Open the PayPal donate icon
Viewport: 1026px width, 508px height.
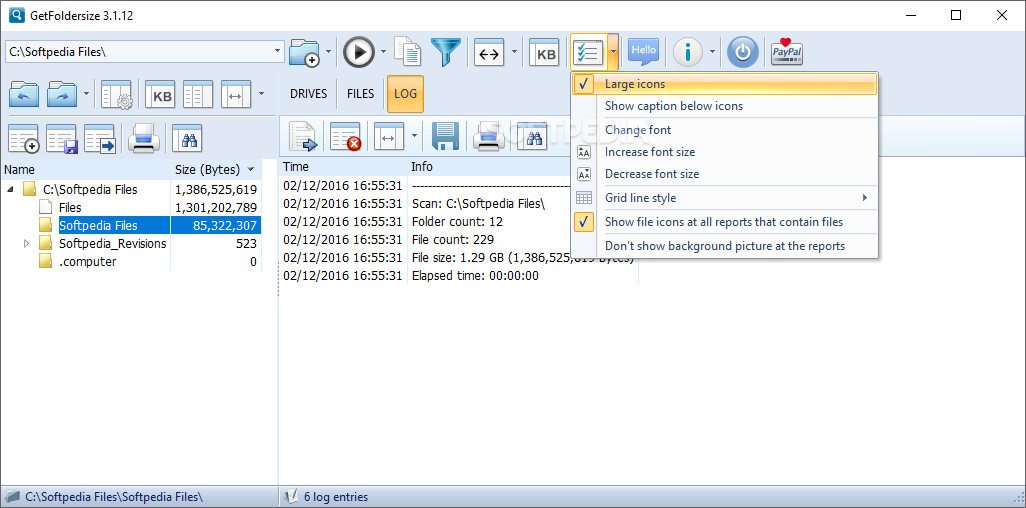[x=787, y=52]
